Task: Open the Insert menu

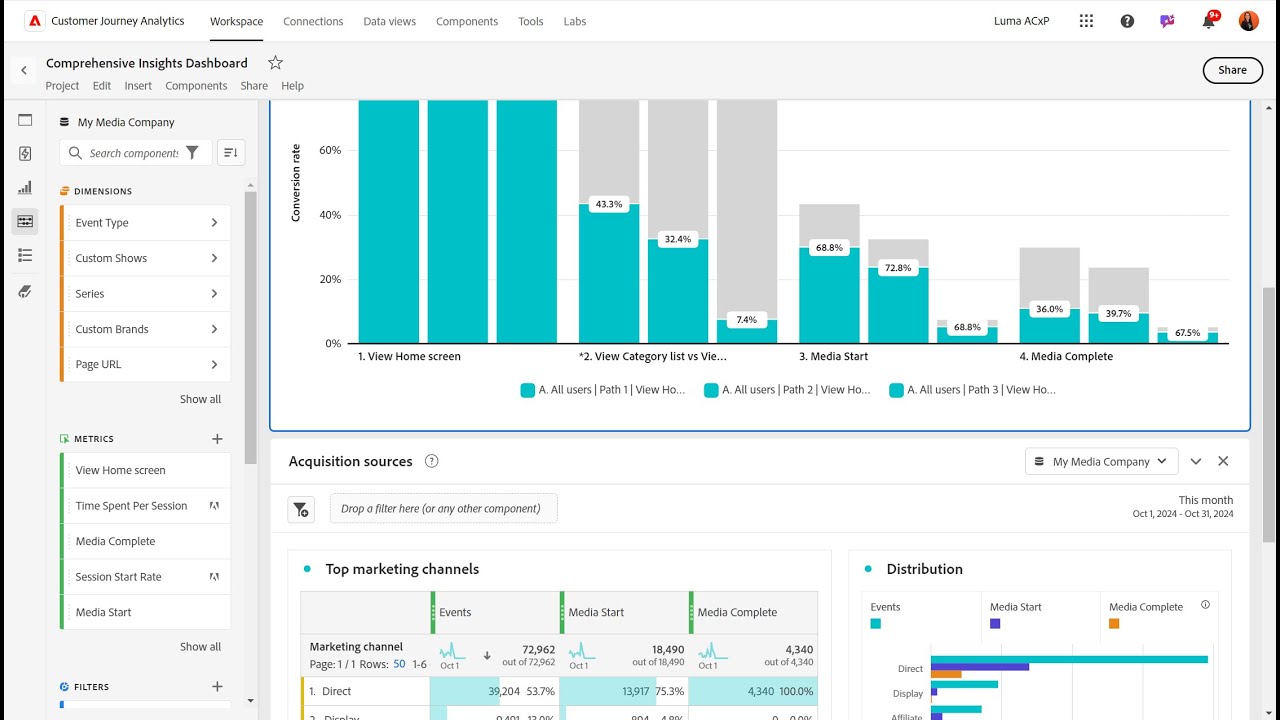Action: pyautogui.click(x=138, y=86)
